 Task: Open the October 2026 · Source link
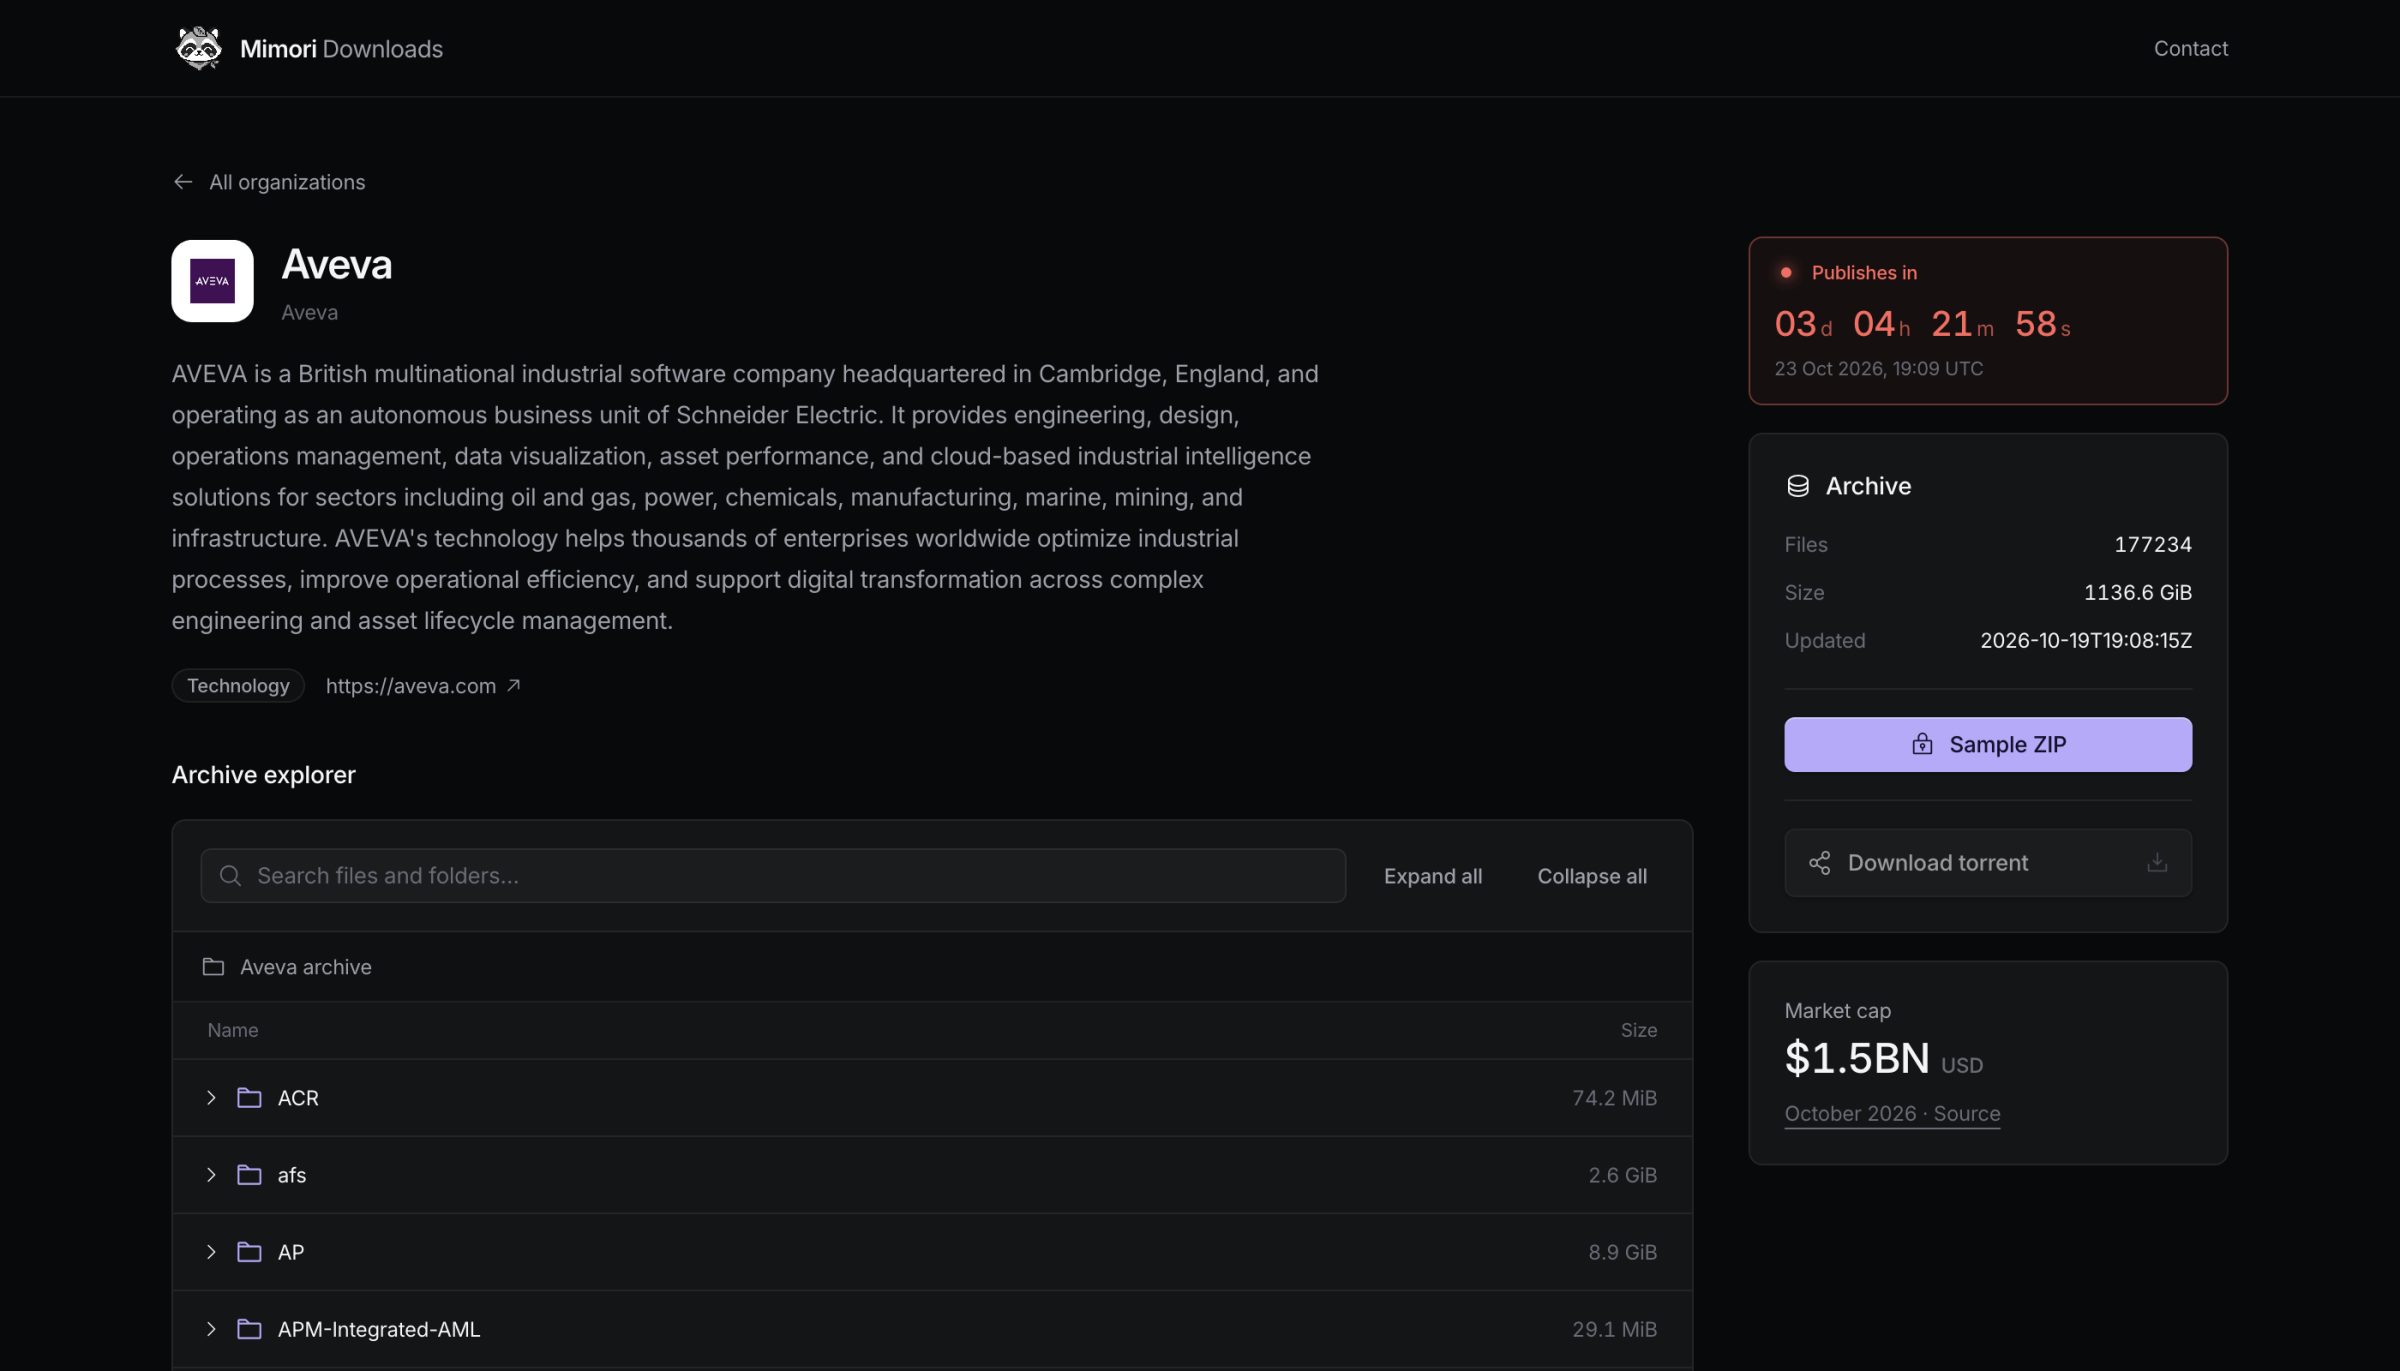pos(1892,1114)
